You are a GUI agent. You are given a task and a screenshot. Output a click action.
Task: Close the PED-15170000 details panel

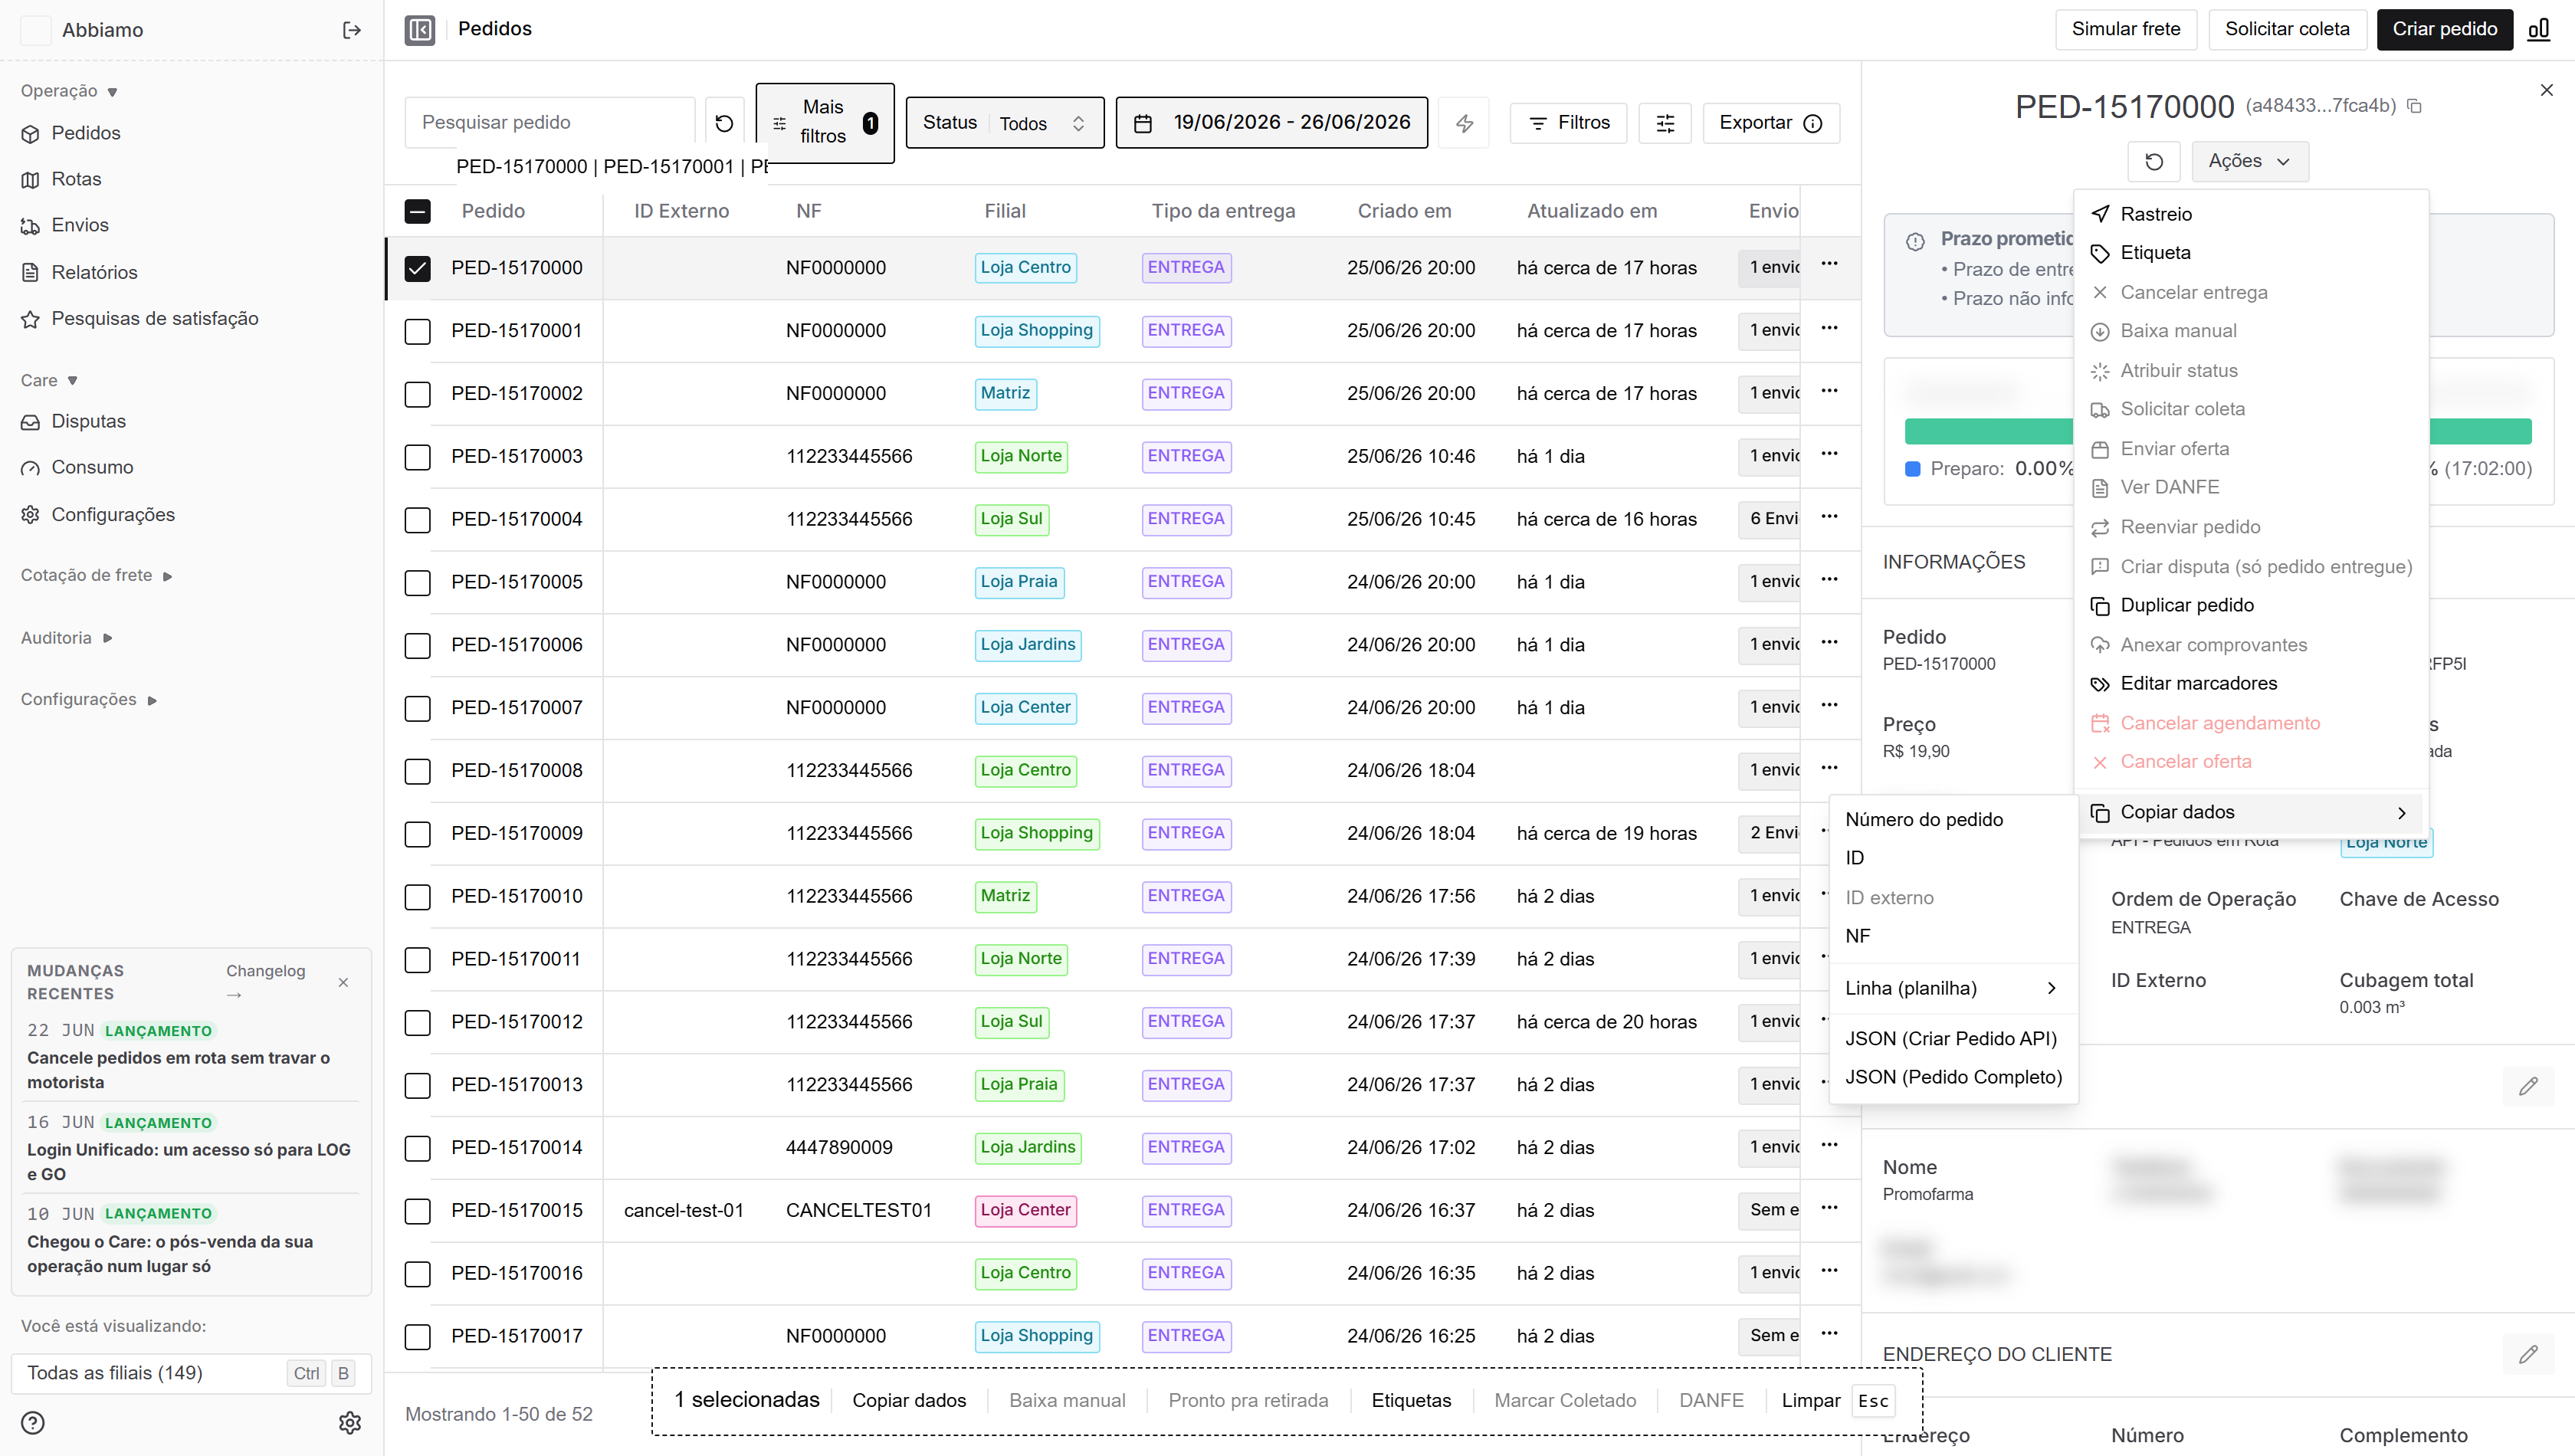point(2546,90)
